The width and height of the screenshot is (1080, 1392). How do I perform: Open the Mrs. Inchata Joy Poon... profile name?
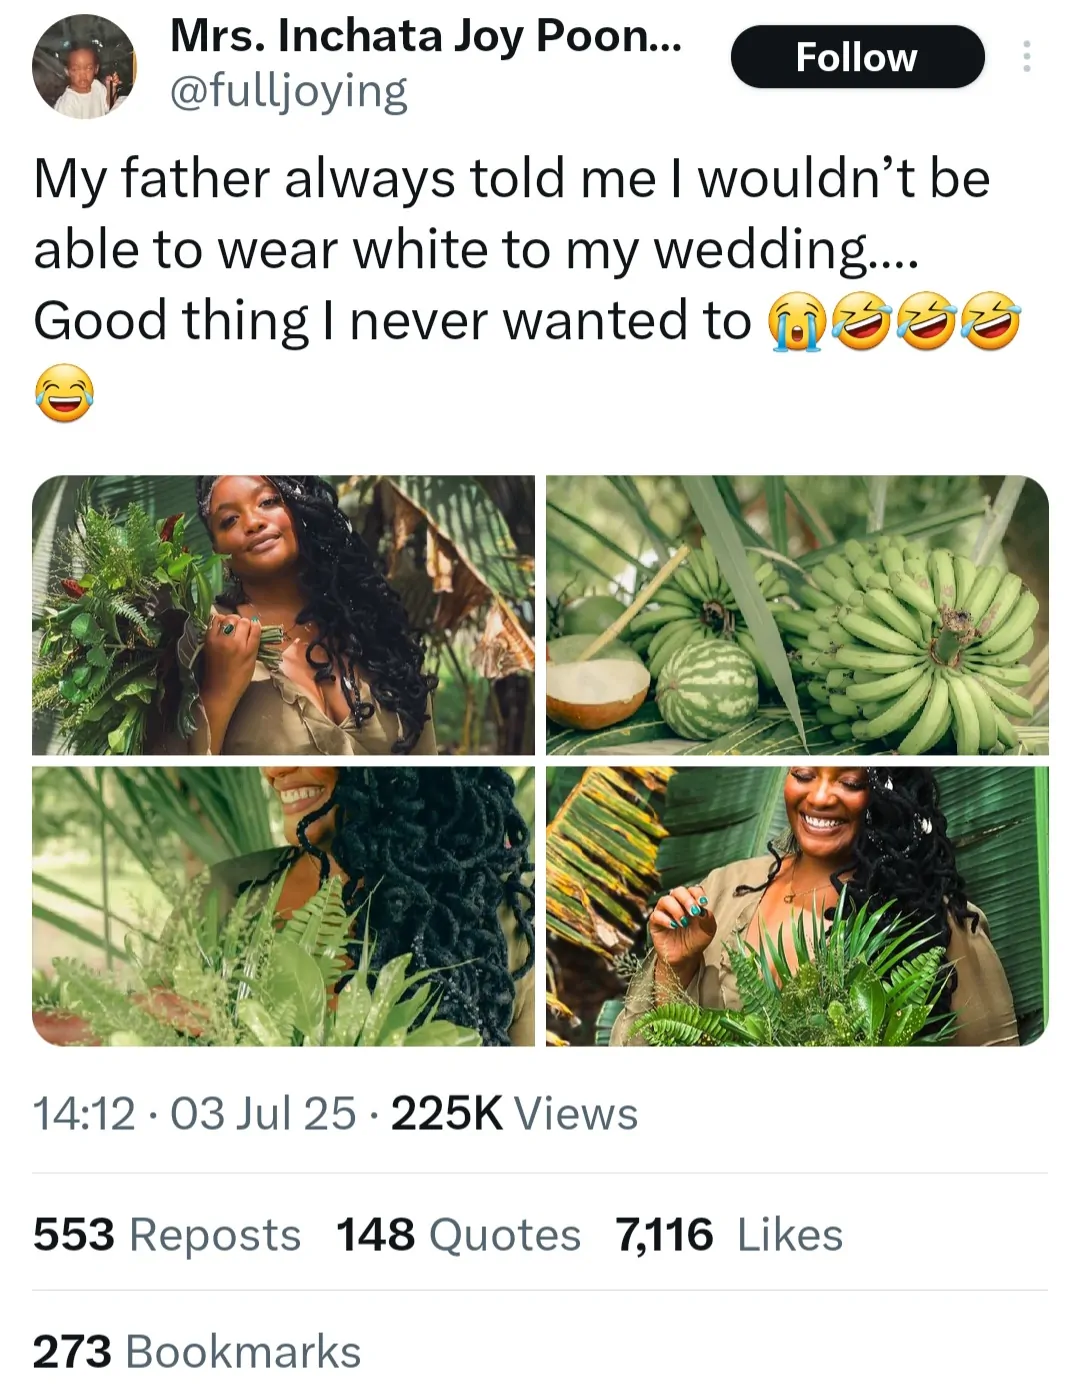426,37
